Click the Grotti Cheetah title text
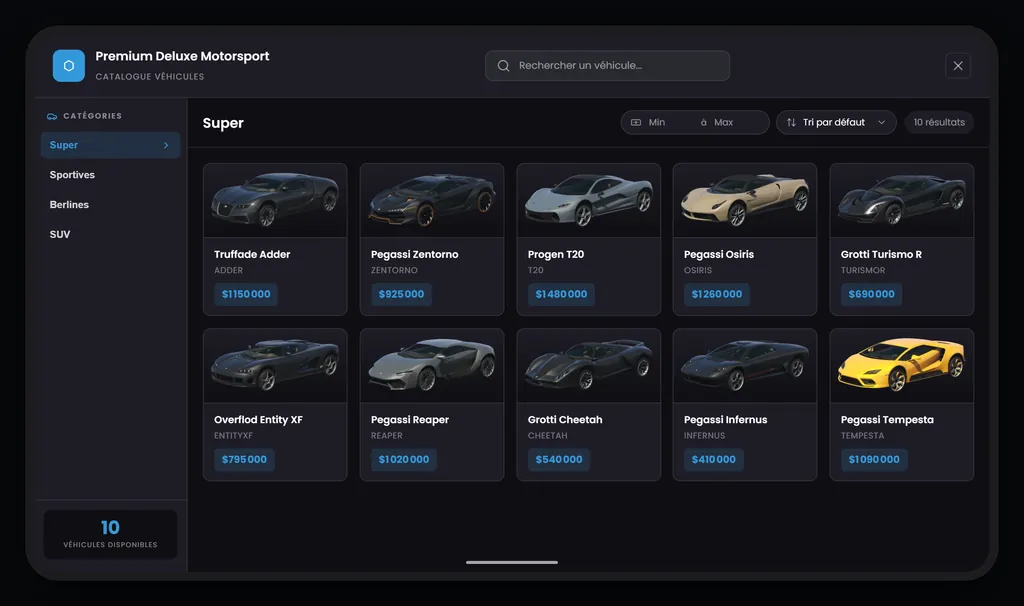1024x606 pixels. [x=565, y=420]
